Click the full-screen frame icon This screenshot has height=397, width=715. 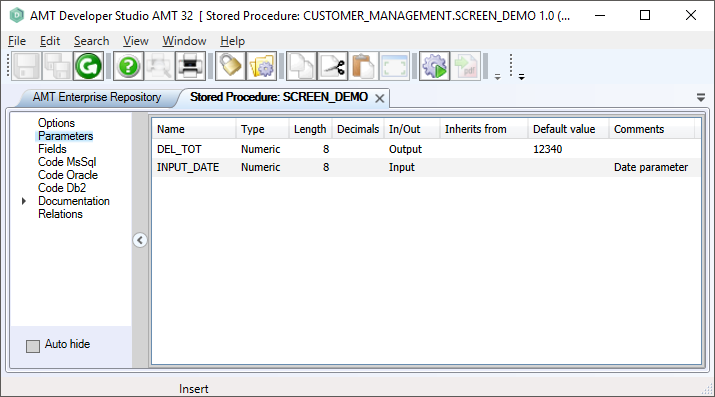click(394, 67)
